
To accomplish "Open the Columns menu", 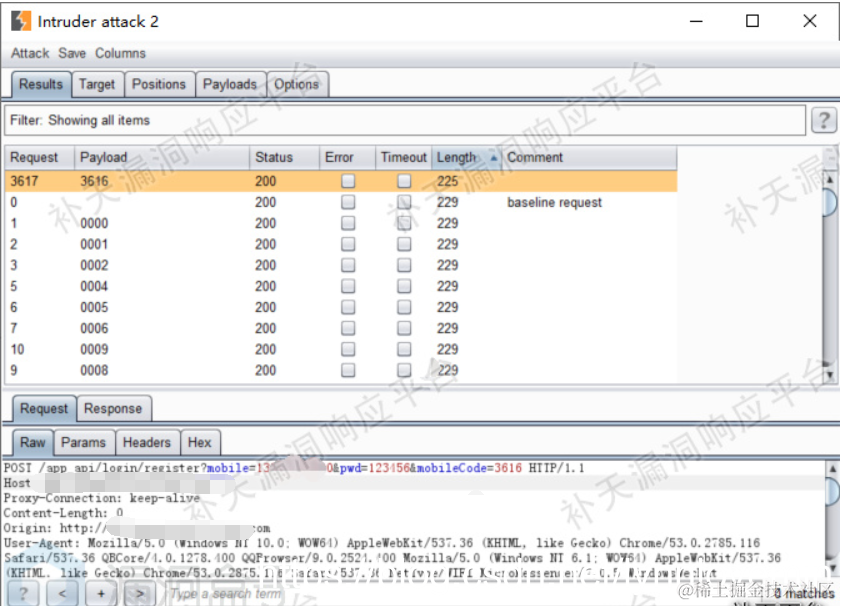I will 120,53.
